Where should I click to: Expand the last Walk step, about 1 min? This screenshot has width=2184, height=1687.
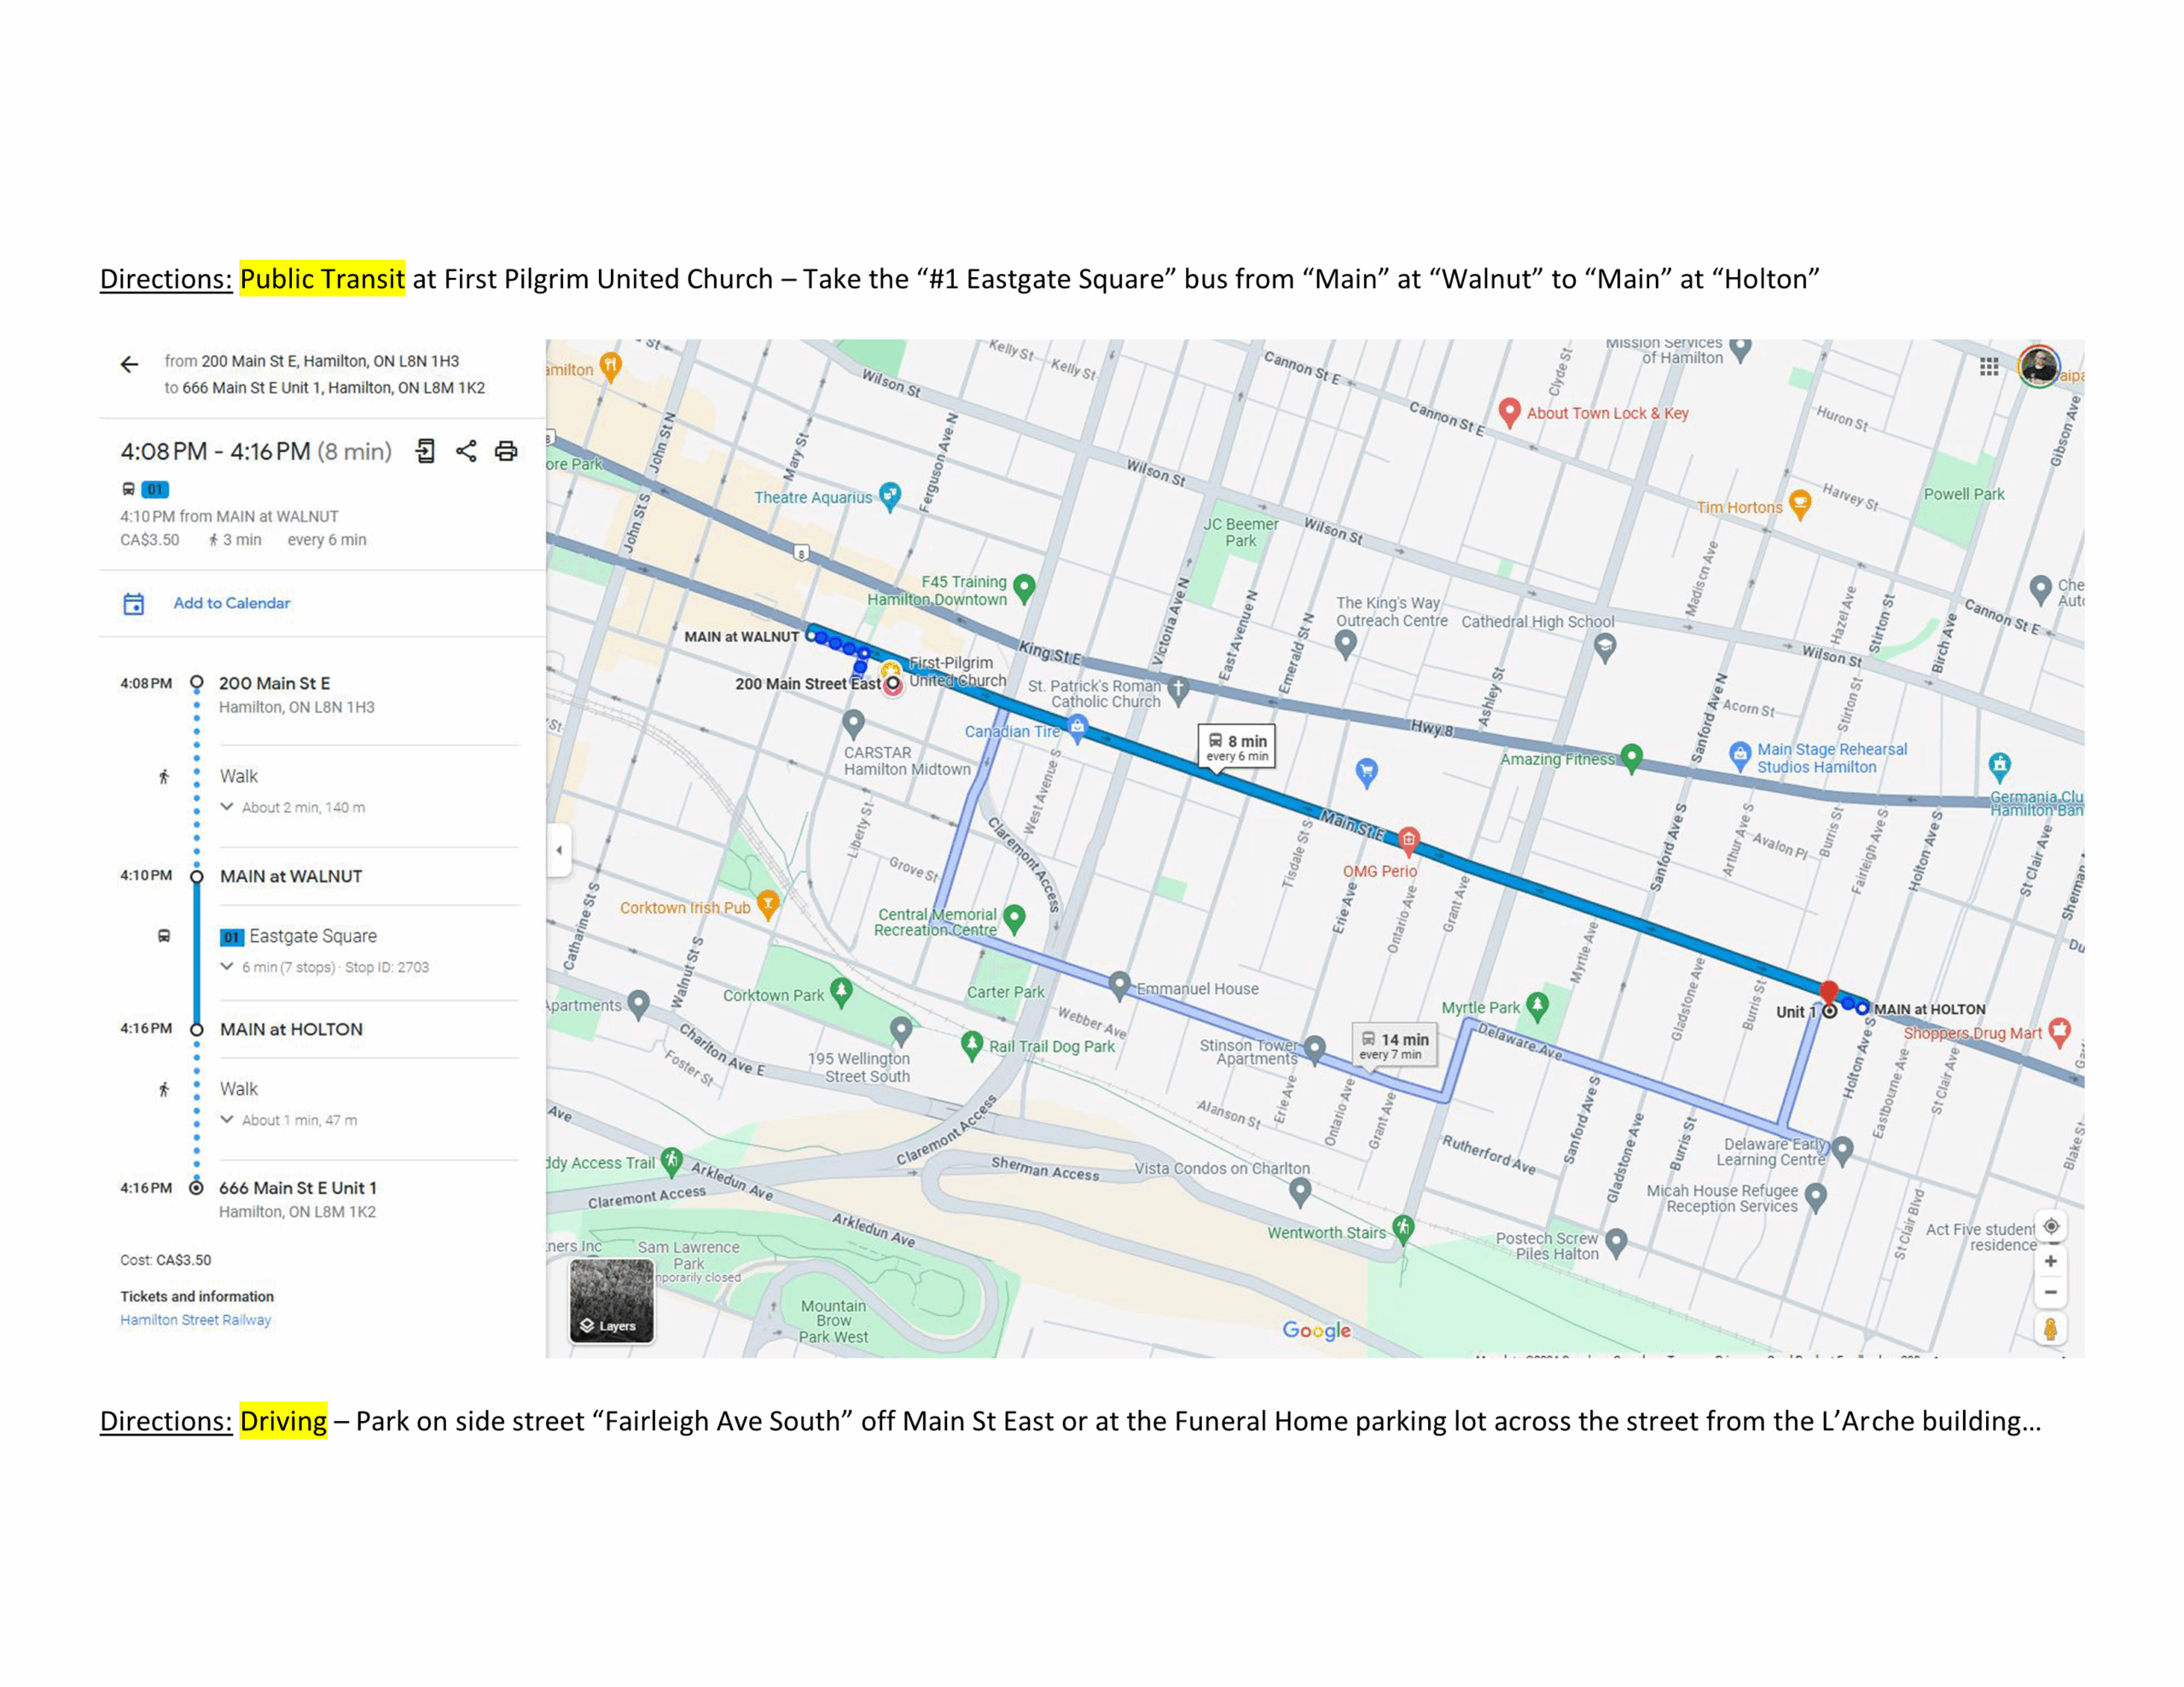pyautogui.click(x=227, y=1120)
